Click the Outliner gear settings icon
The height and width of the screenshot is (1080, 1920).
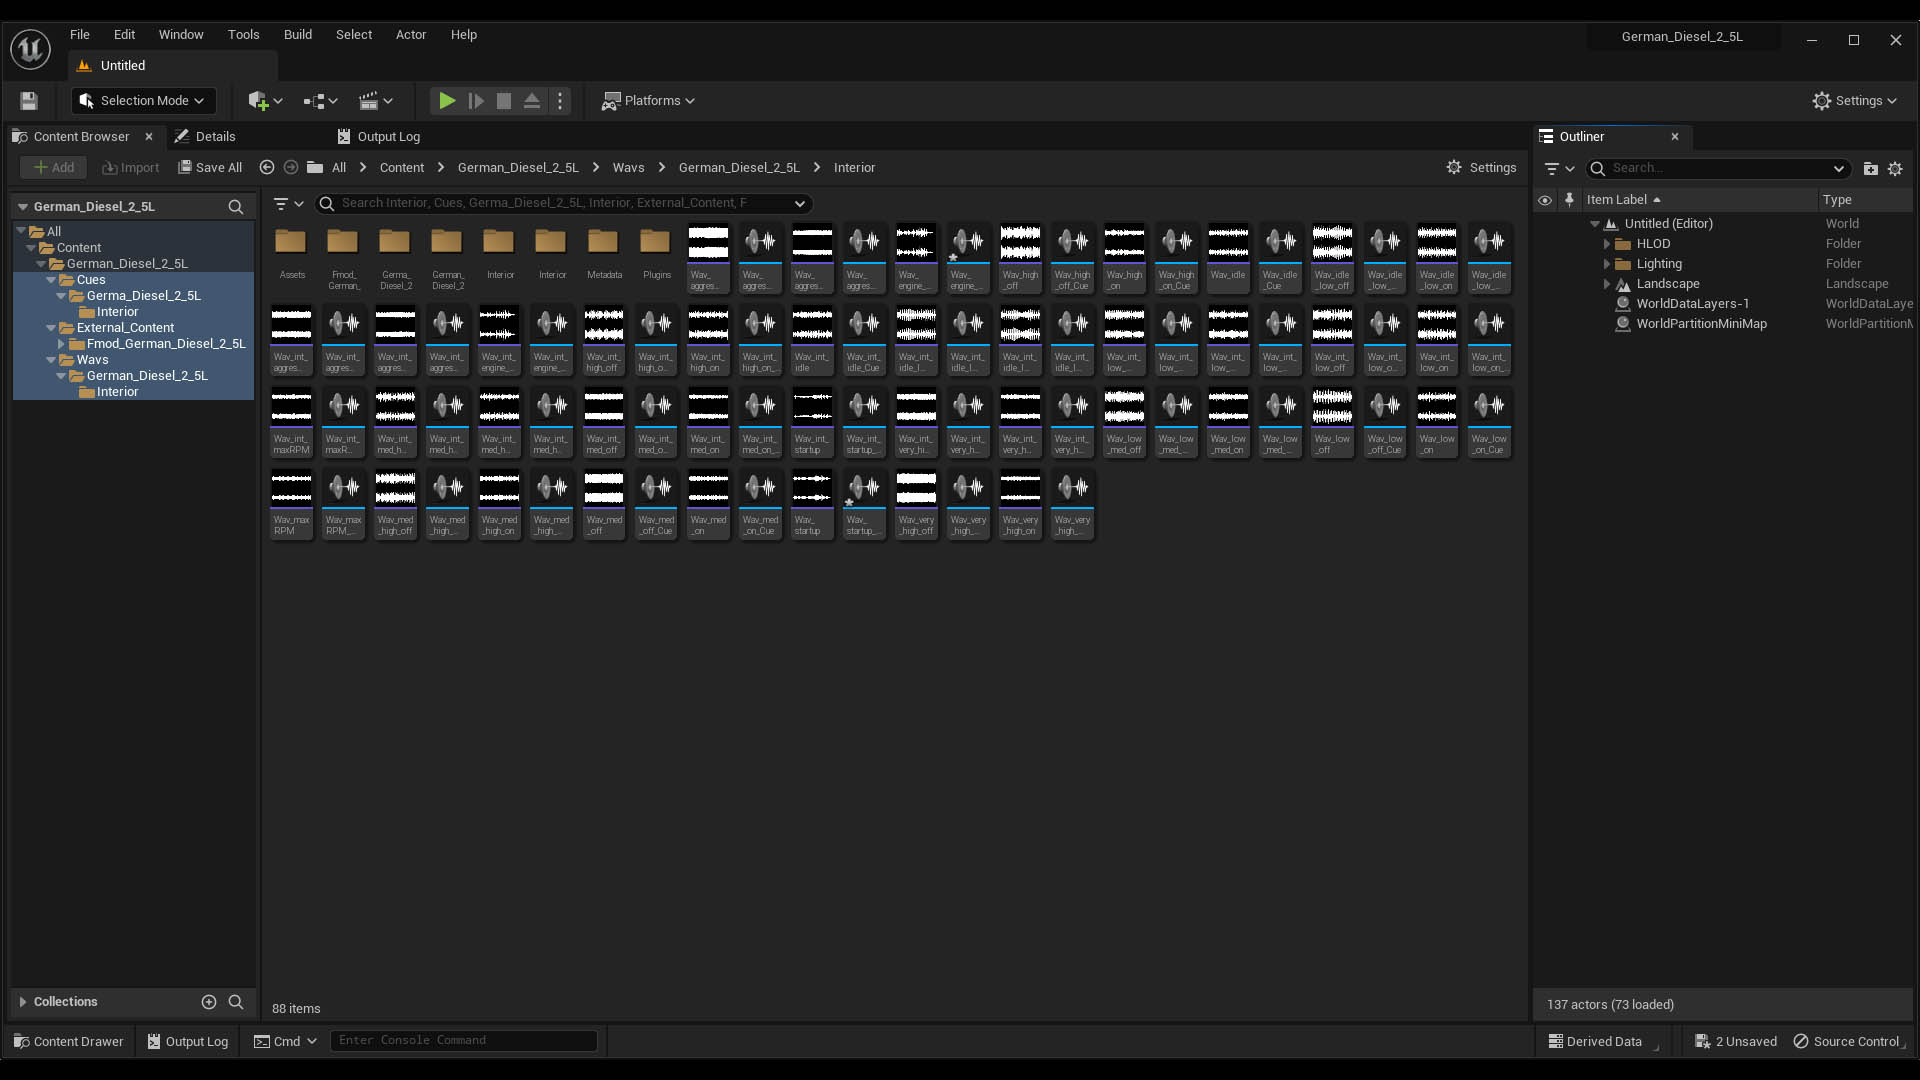[1895, 169]
